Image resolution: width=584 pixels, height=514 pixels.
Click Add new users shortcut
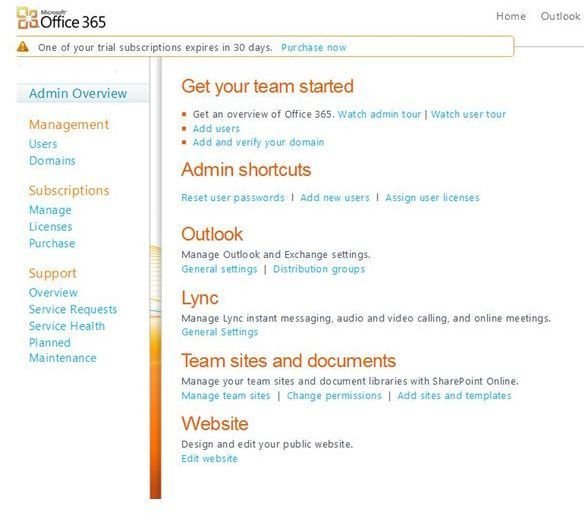point(335,198)
